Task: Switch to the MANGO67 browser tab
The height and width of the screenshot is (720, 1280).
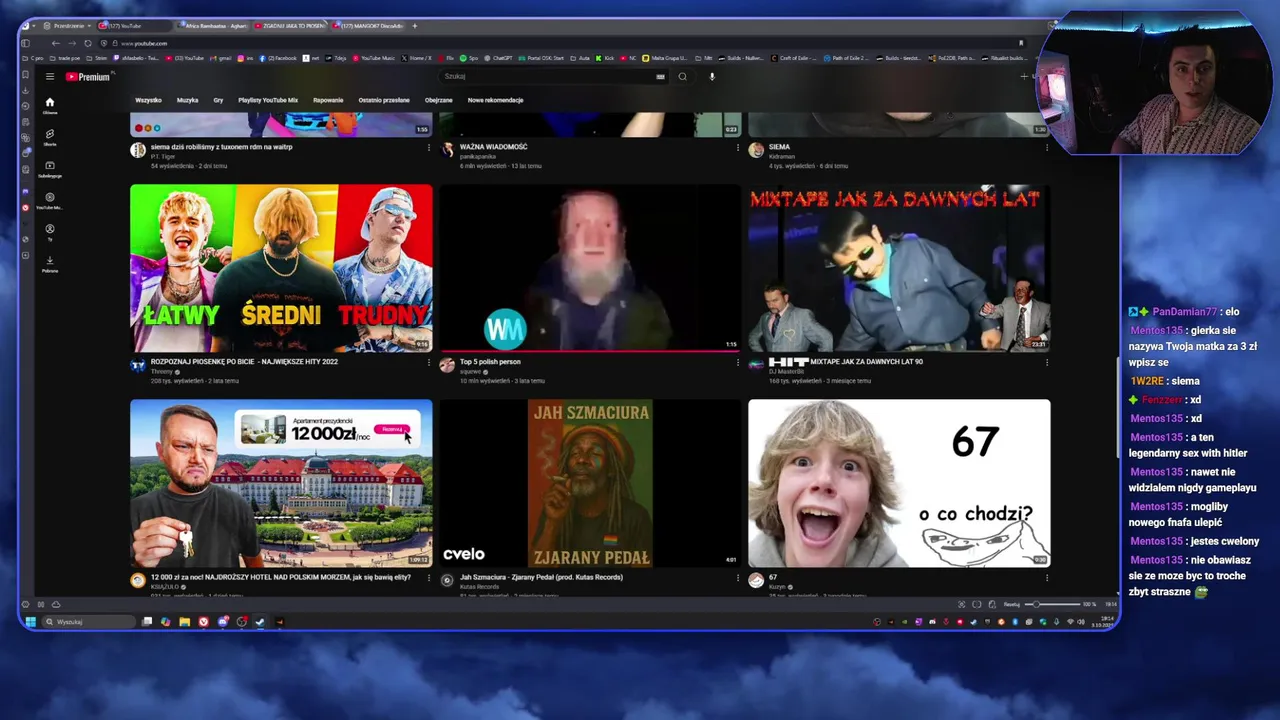Action: pos(368,26)
